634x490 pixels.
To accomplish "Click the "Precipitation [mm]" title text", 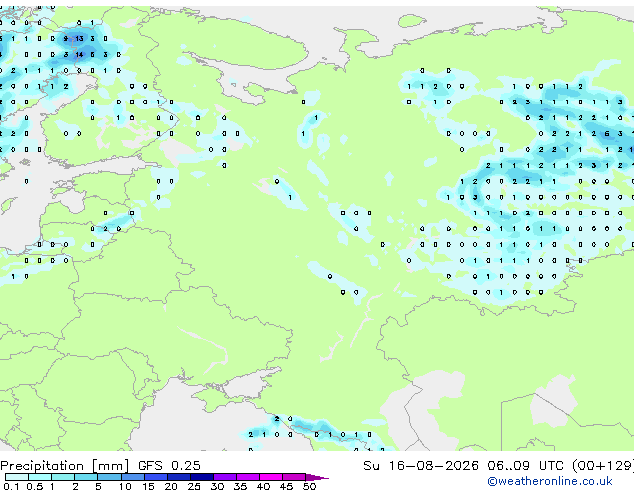I will (65, 466).
